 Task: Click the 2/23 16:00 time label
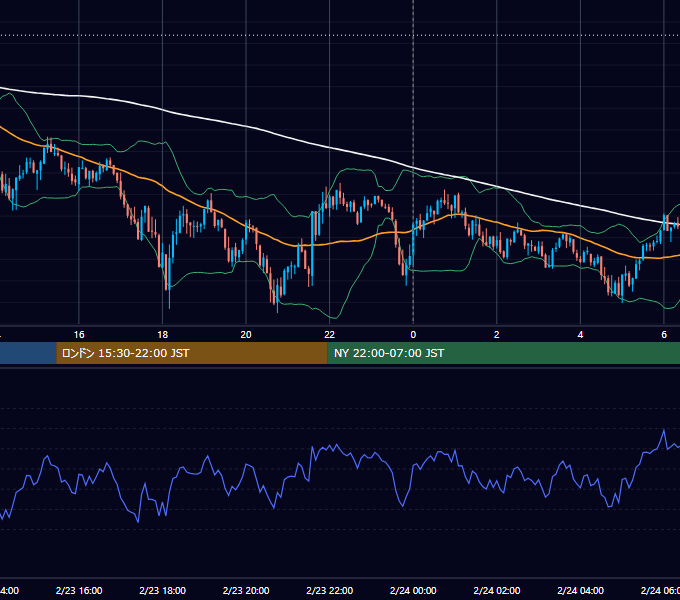(x=79, y=590)
